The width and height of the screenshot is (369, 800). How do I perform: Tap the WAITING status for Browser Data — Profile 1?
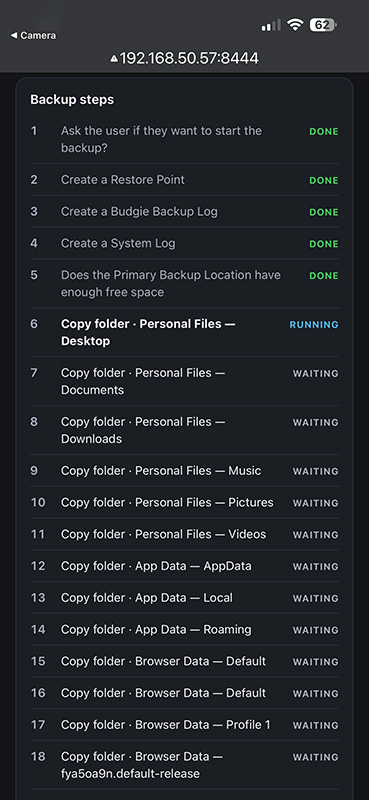coord(315,725)
